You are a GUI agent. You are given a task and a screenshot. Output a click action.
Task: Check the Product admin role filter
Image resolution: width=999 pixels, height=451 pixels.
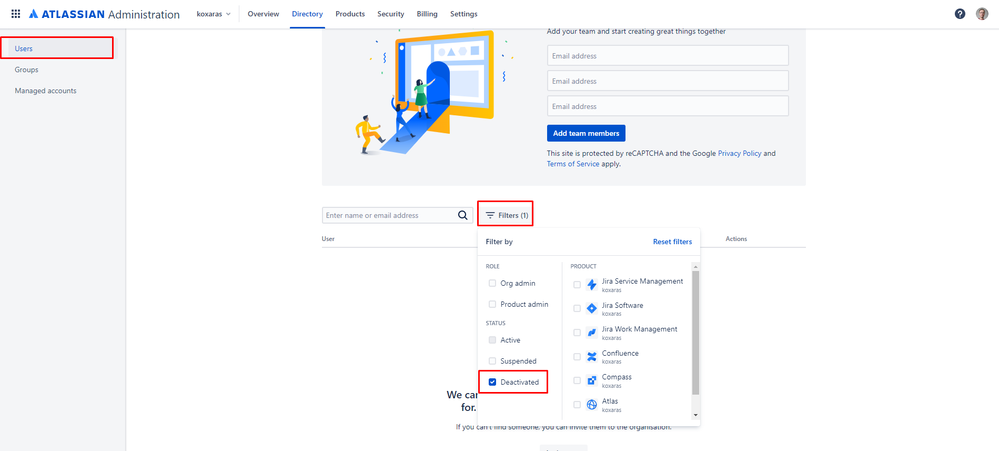492,304
